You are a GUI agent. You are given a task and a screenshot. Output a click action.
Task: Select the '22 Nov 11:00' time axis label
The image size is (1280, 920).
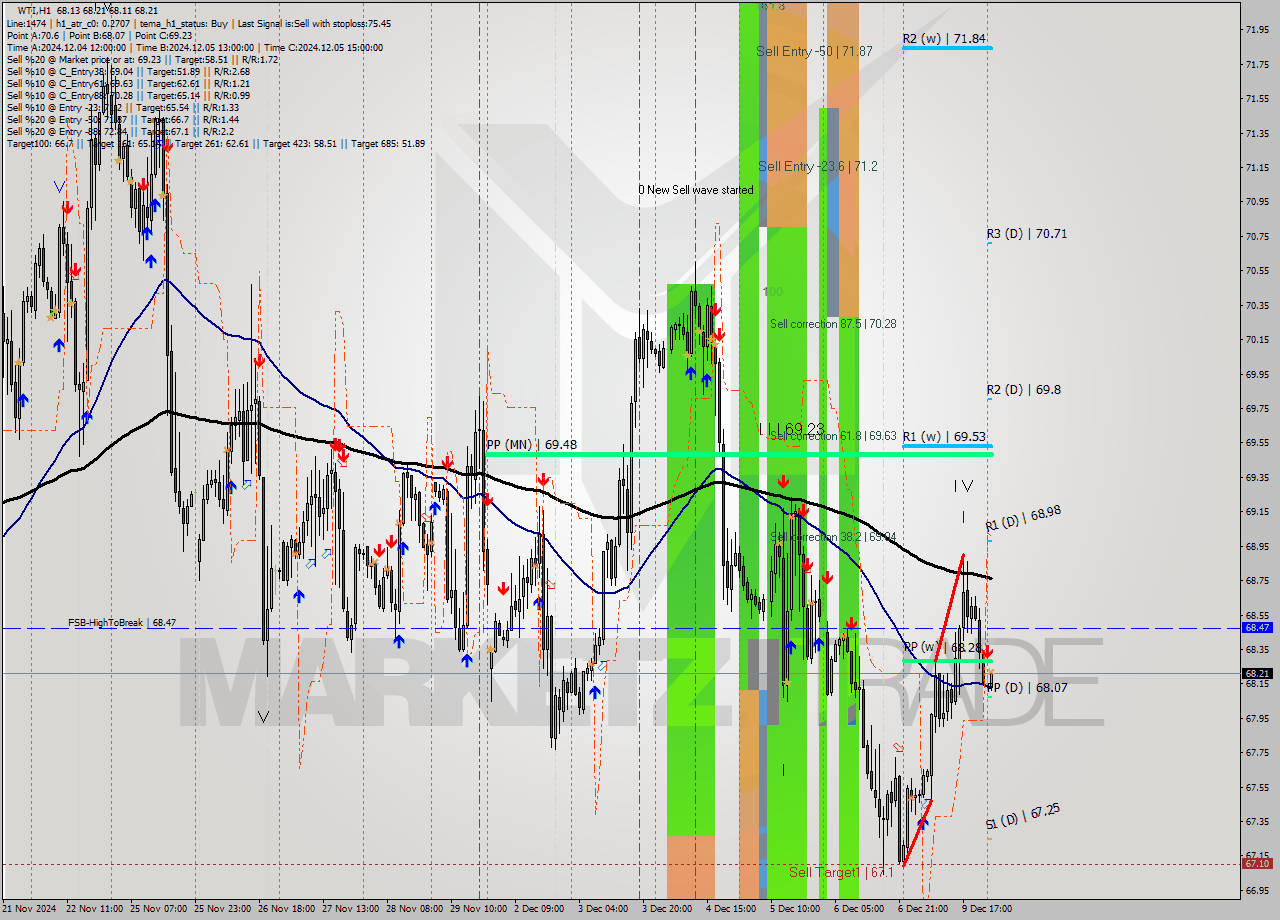95,909
